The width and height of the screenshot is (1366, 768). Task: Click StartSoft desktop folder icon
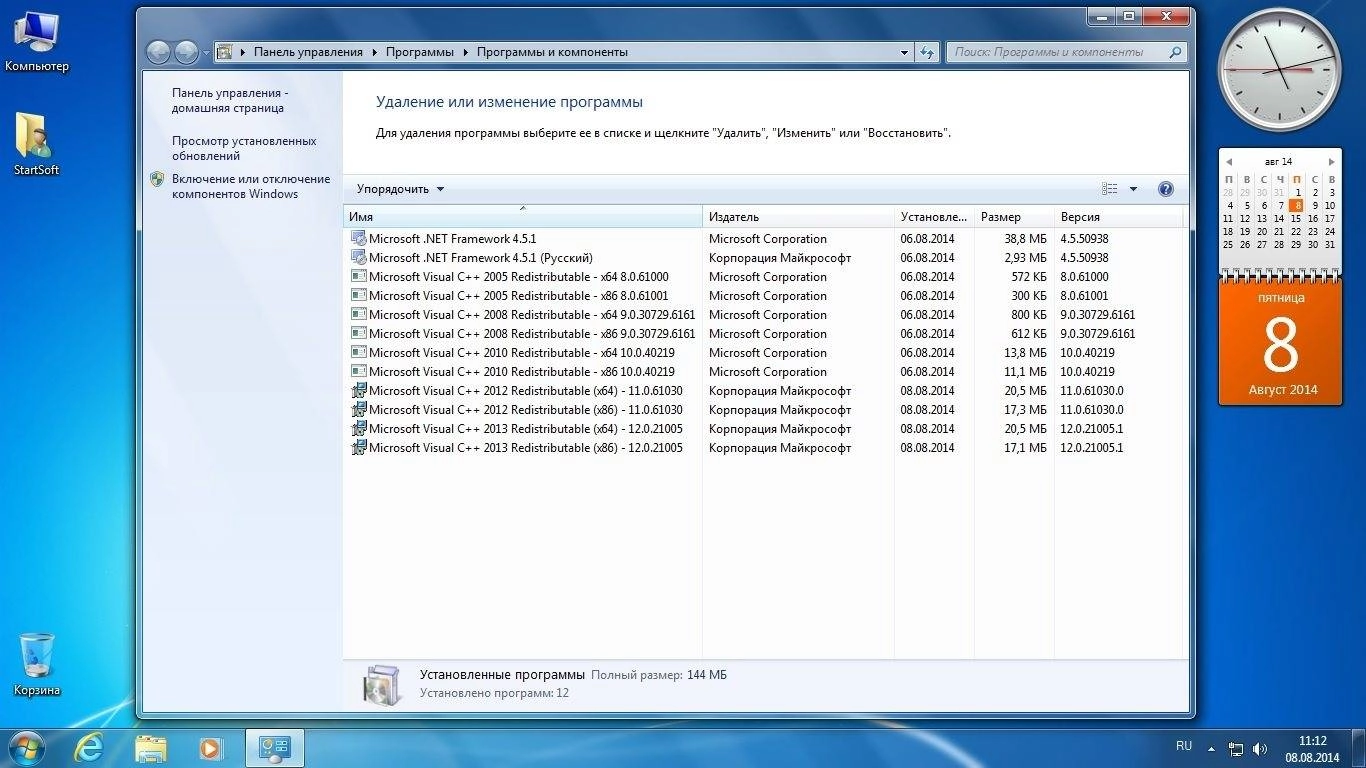tap(36, 144)
